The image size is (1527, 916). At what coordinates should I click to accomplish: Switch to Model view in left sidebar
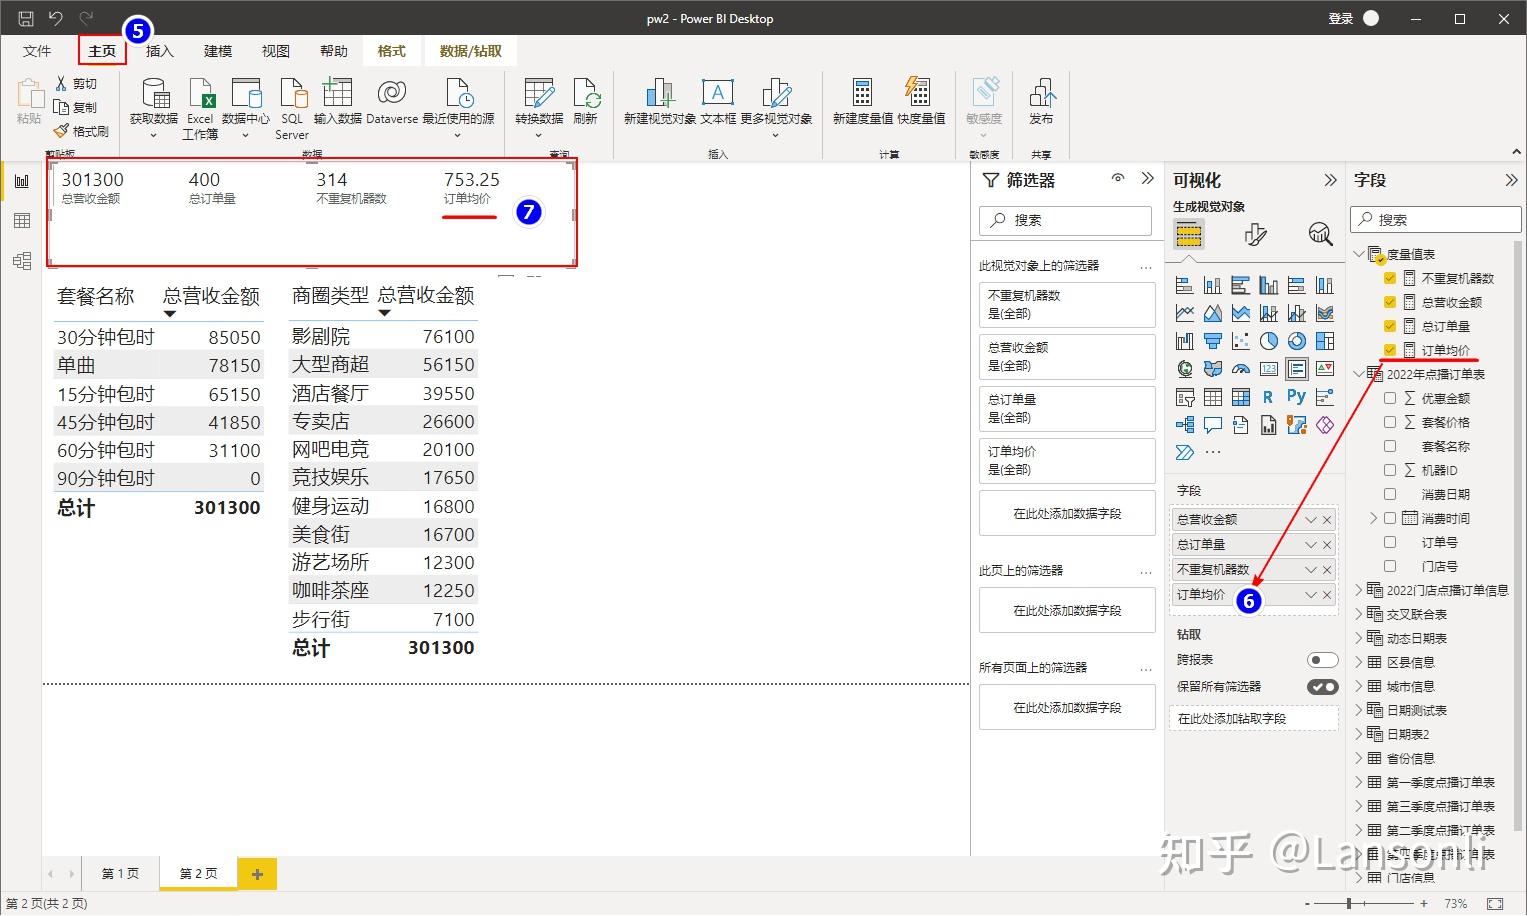point(22,260)
